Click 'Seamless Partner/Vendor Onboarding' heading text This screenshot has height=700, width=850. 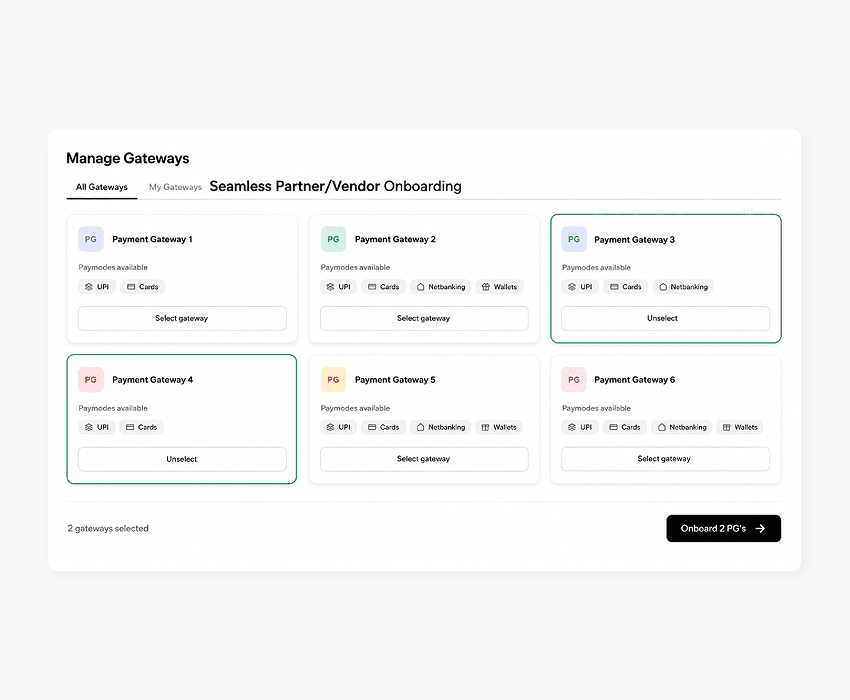(336, 187)
